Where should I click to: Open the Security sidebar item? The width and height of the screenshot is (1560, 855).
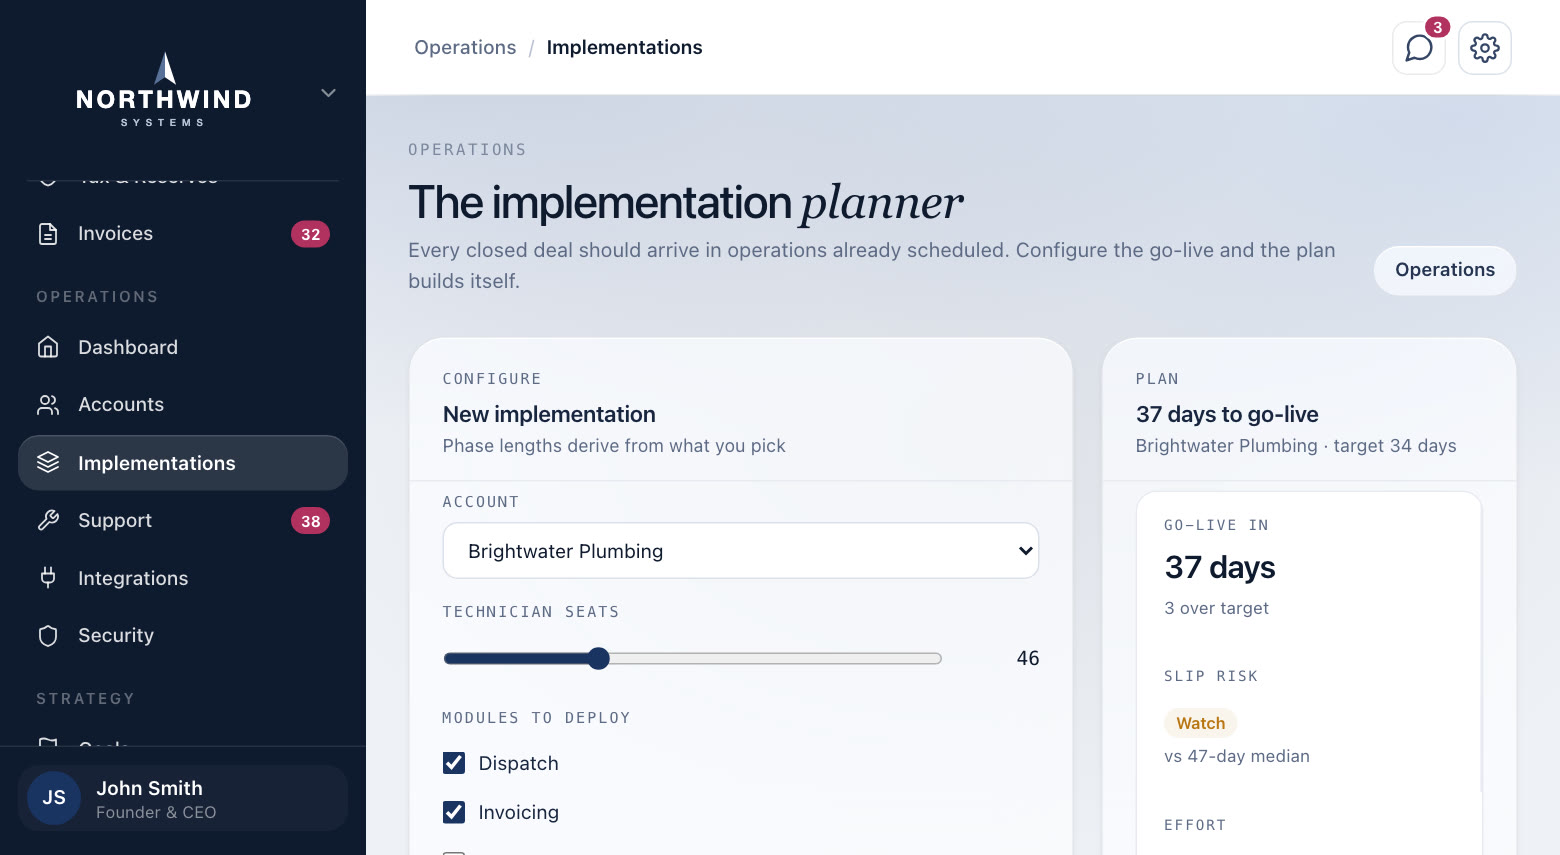coord(183,636)
